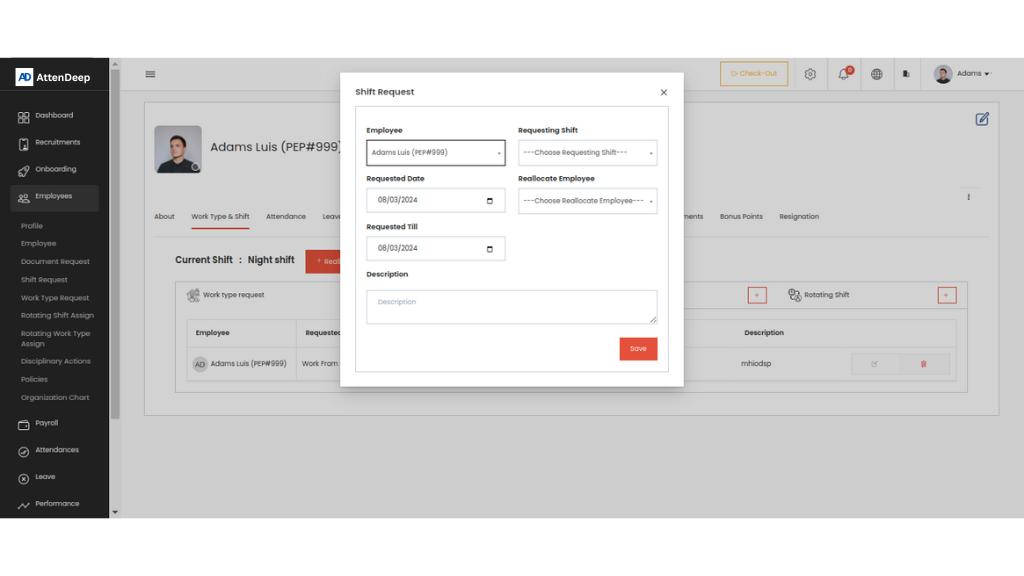
Task: Close the Shift Request dialog
Action: click(x=663, y=92)
